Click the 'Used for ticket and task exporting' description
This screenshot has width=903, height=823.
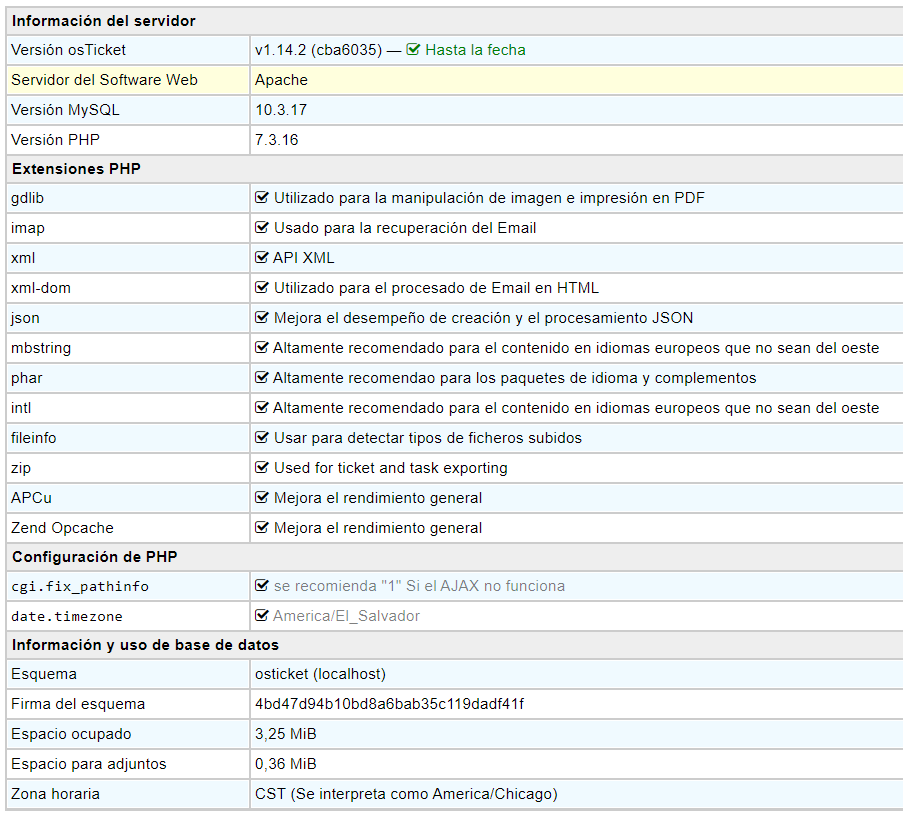(x=390, y=468)
